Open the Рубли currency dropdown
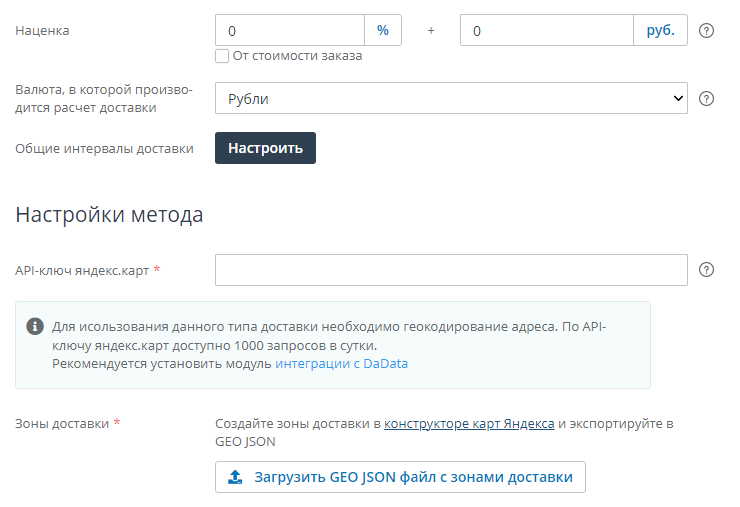The height and width of the screenshot is (507, 740). click(450, 99)
